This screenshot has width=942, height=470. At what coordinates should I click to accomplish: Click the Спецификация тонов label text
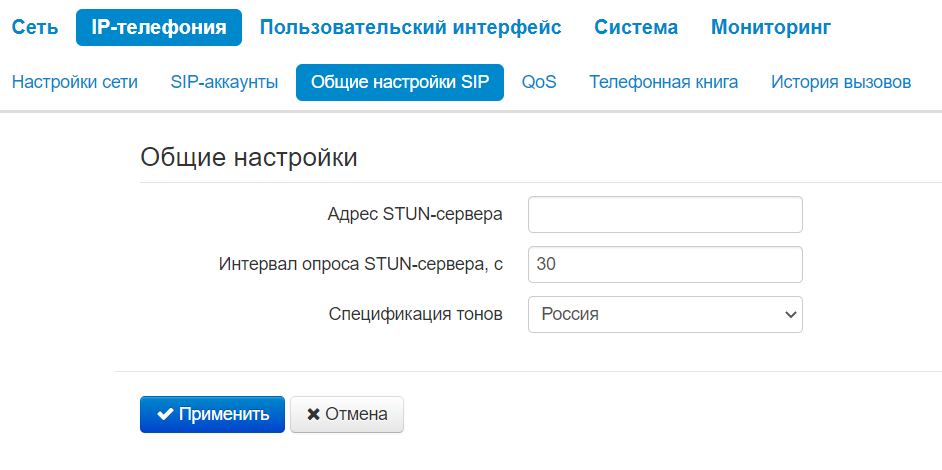[x=415, y=314]
